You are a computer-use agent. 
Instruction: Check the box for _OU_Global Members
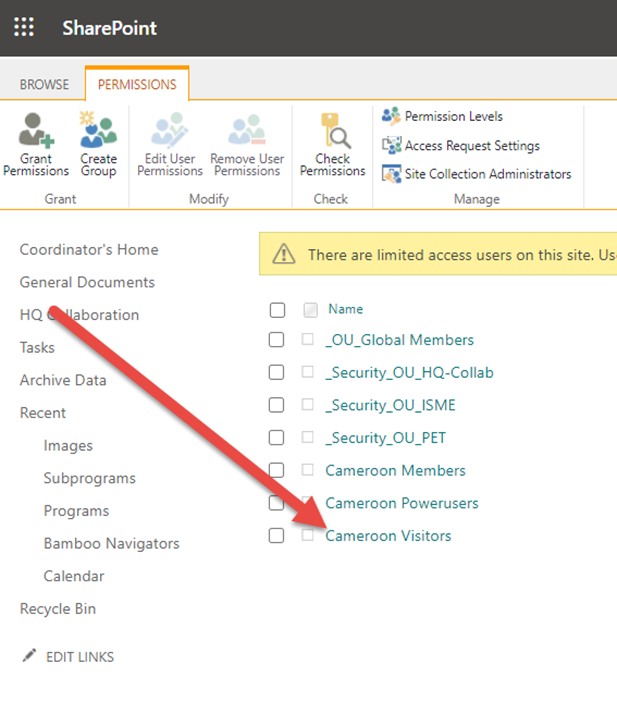(276, 340)
